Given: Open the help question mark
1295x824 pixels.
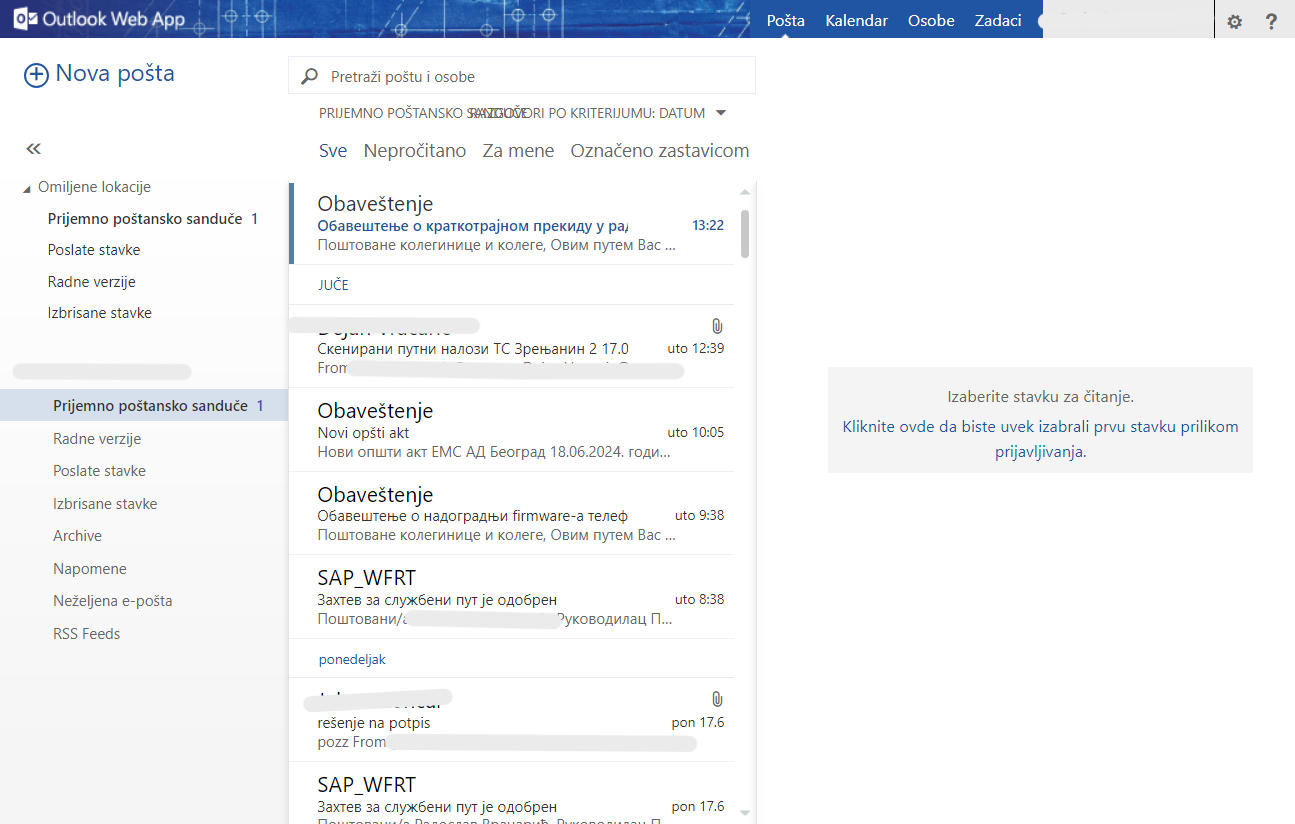Looking at the screenshot, I should (1271, 21).
